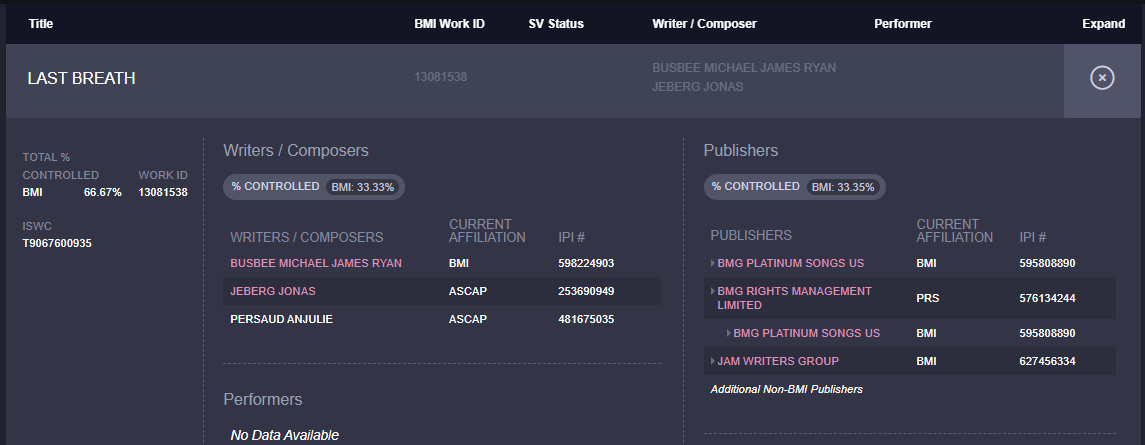Expand the JAM WRITERS GROUP publisher
Viewport: 1145px width, 445px height.
click(713, 361)
